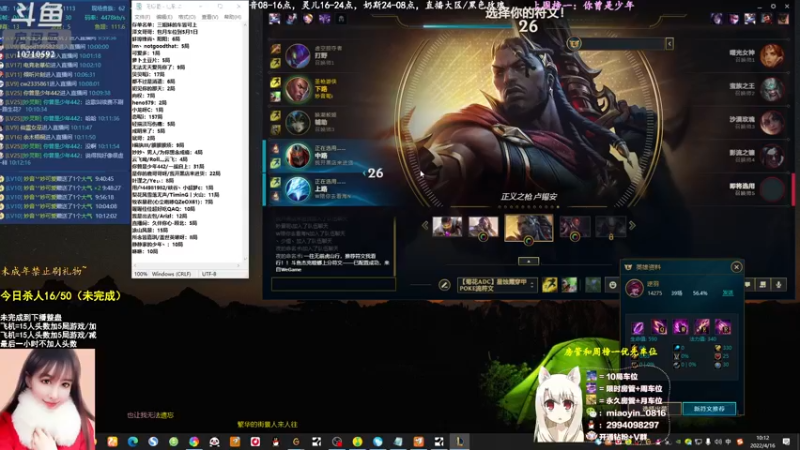Viewport: 800px width, 450px height.
Task: Click first enemy team champion portrait
Action: click(772, 56)
